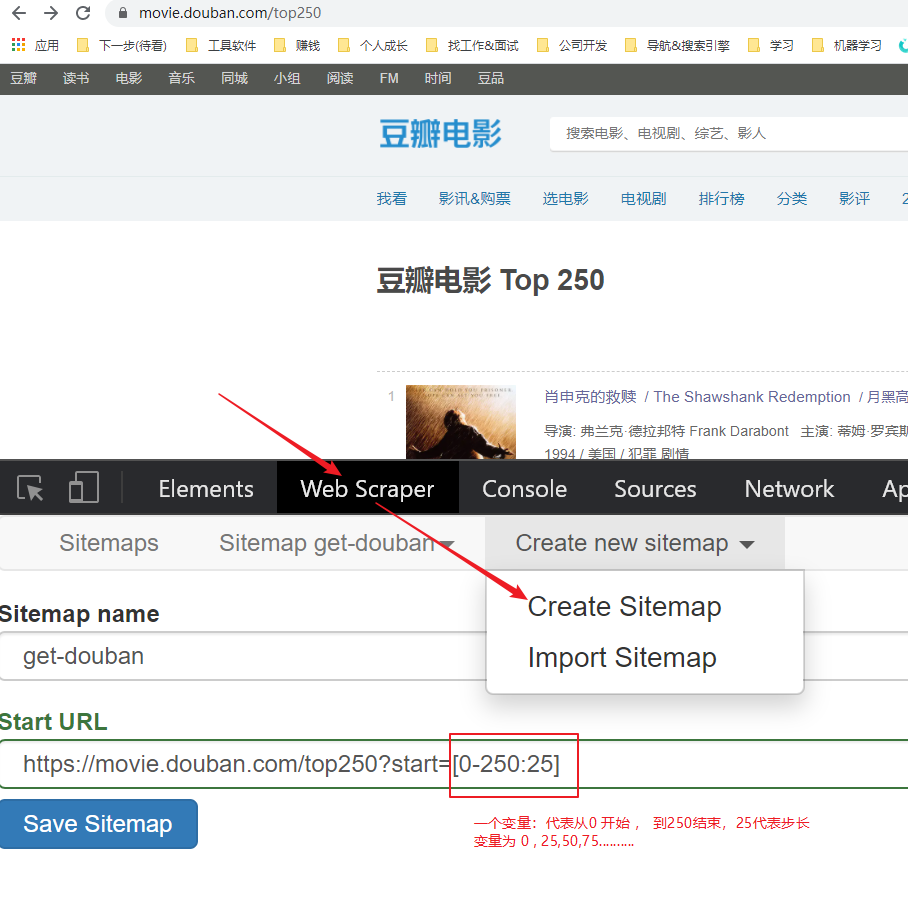Click the 豆瓣电影 logo
Screen dimensions: 908x909
pos(440,134)
